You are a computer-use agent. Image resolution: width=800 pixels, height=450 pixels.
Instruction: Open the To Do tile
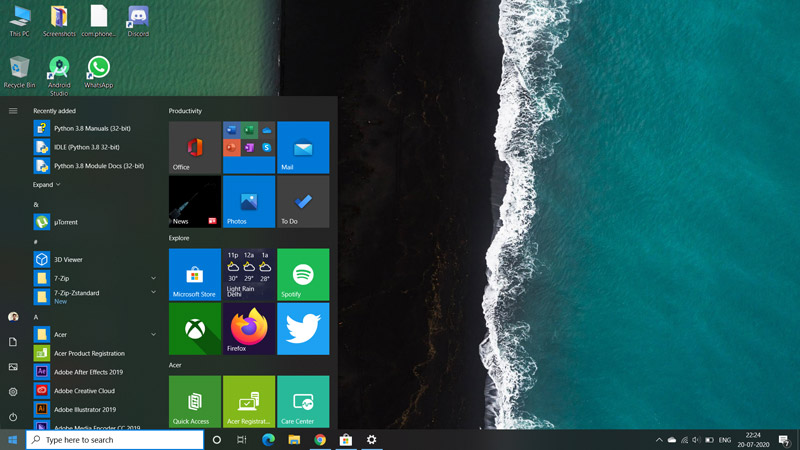[303, 202]
